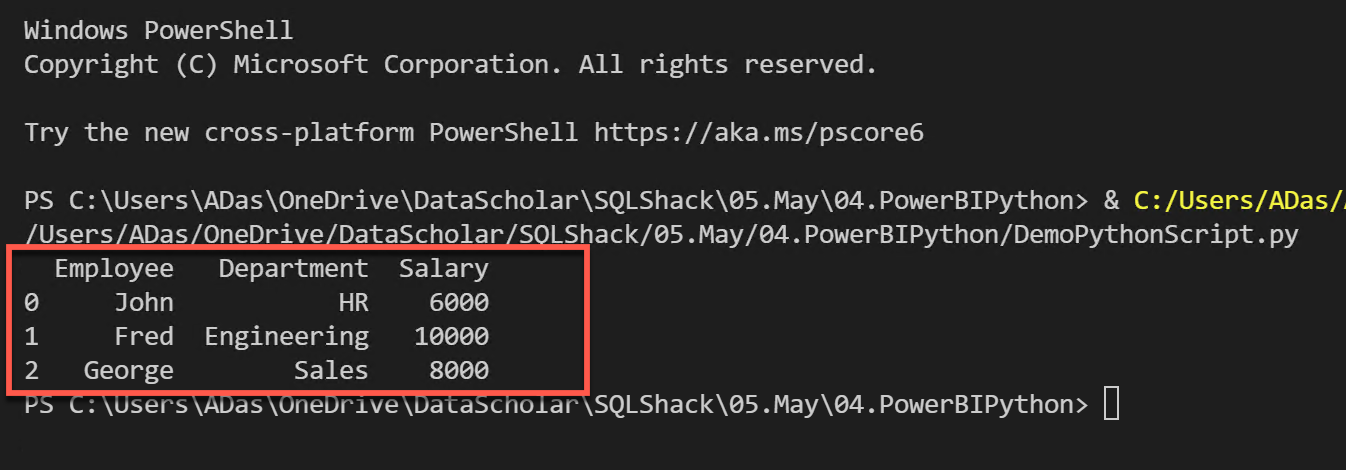Click the Windows PowerShell title line
Viewport: 1346px width, 470px height.
pos(159,30)
